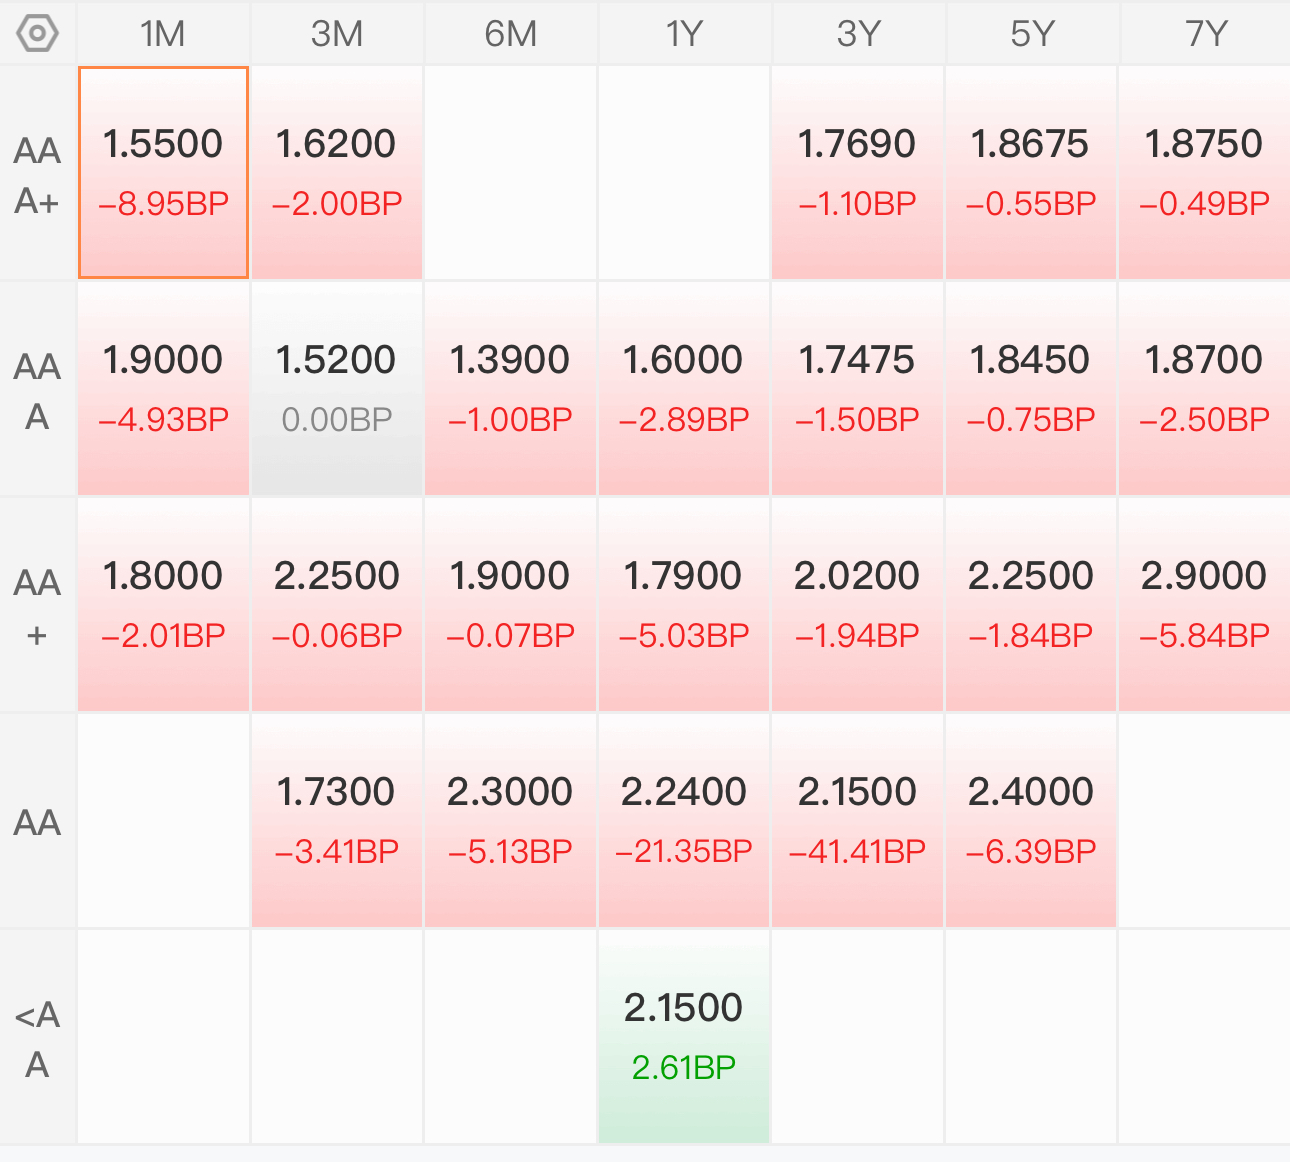
Task: Open AA 5Y cell 2.4000
Action: 1031,821
